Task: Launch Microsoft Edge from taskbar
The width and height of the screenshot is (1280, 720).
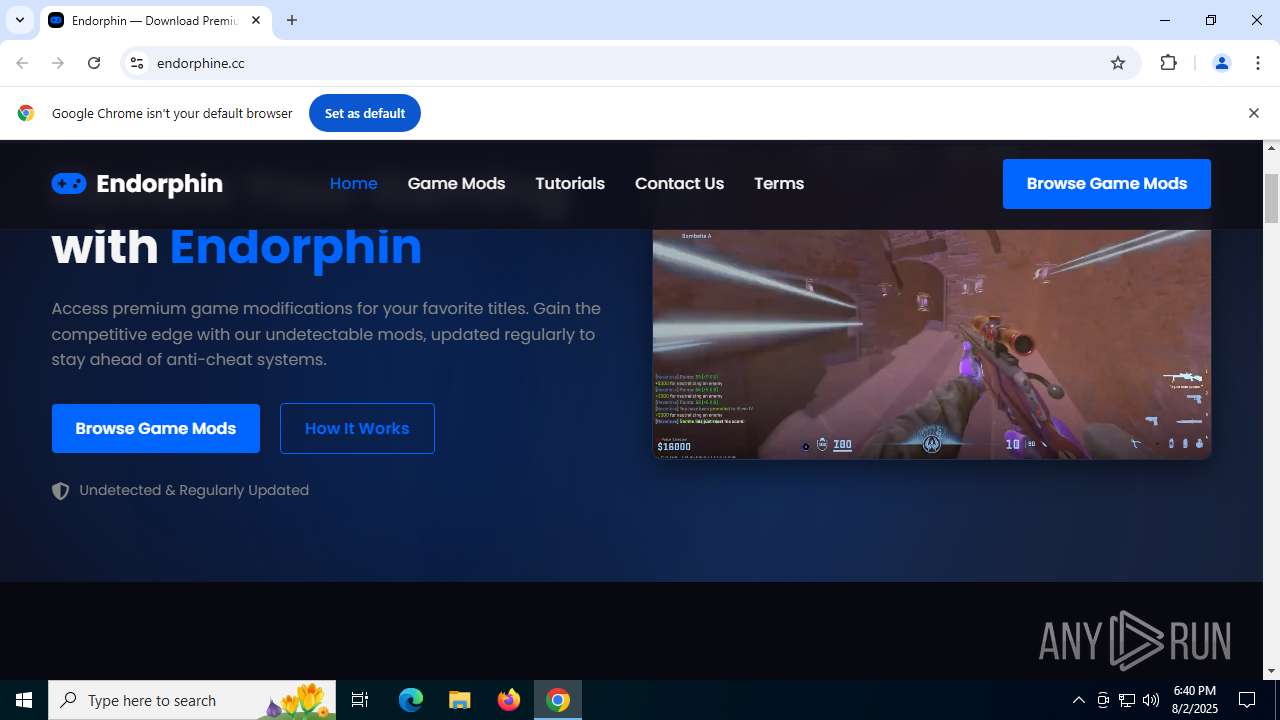Action: click(411, 700)
